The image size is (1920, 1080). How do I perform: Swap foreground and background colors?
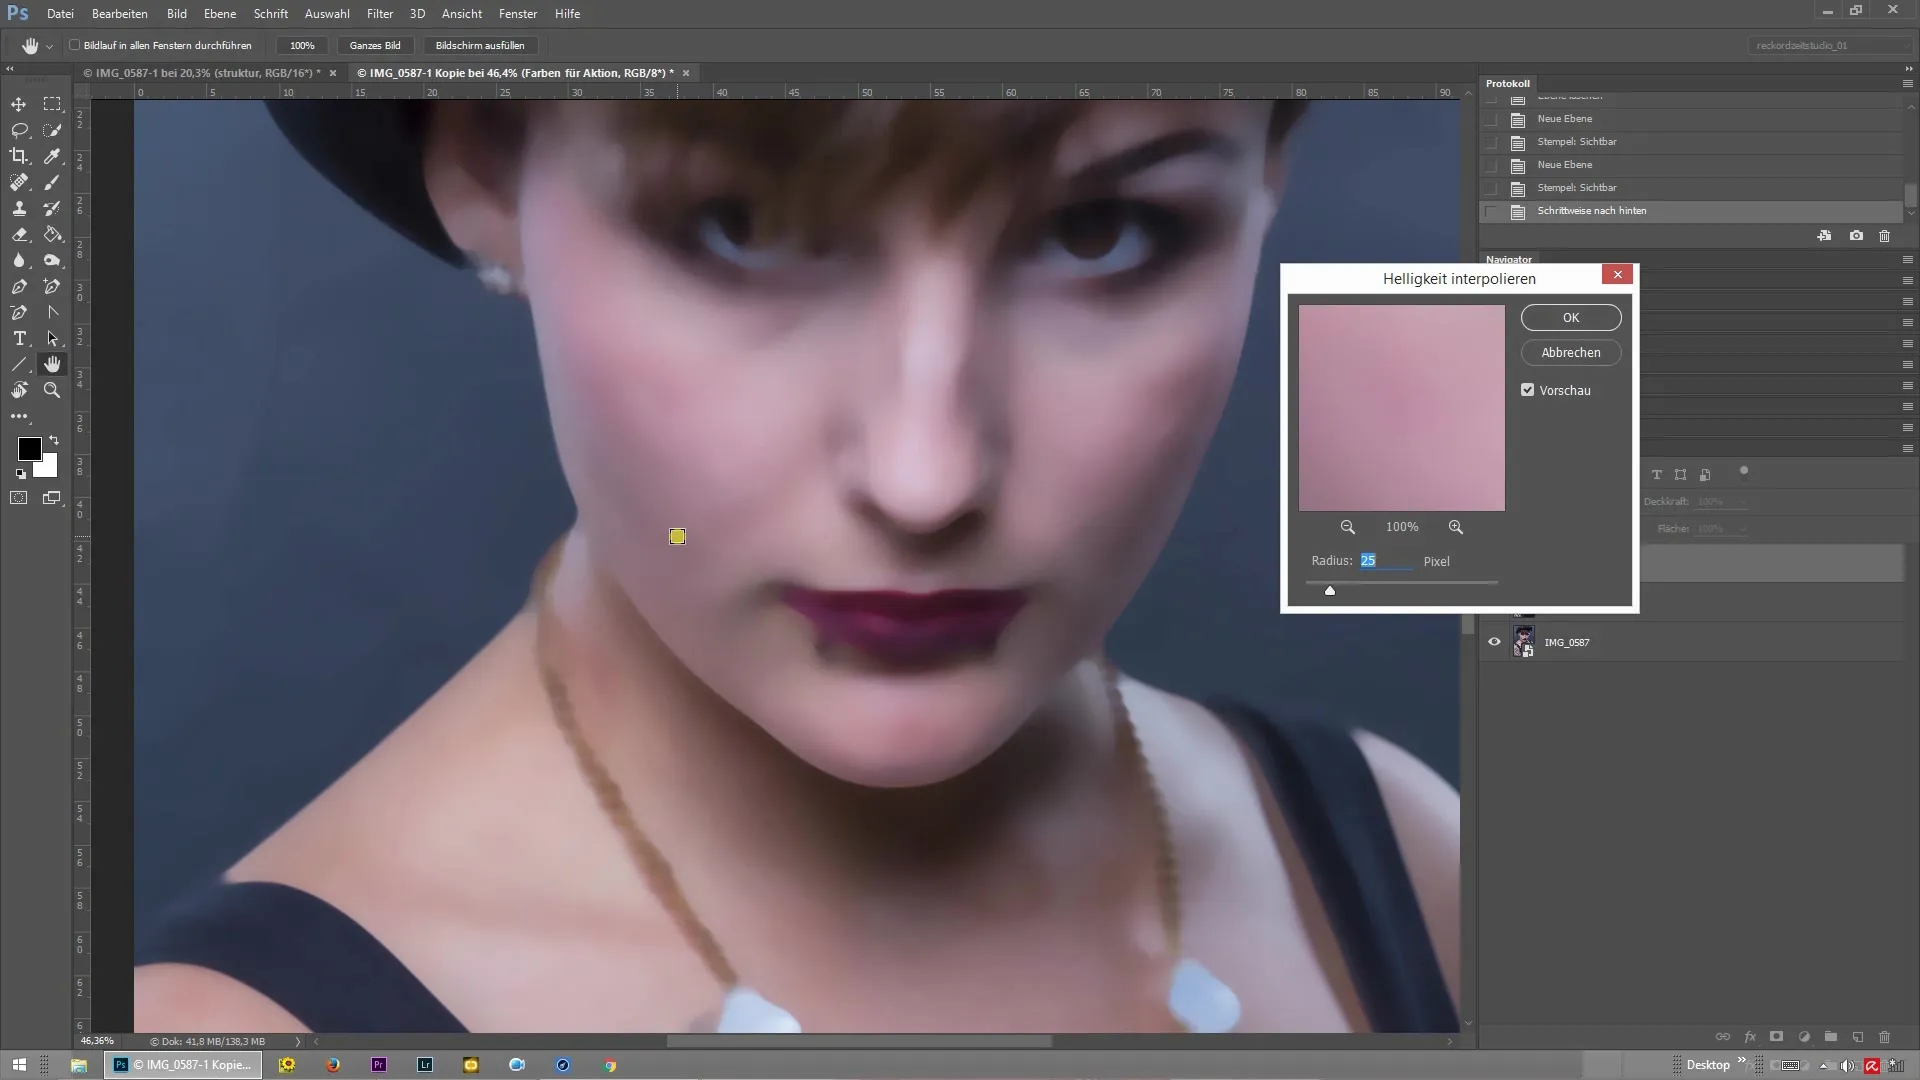(x=54, y=440)
